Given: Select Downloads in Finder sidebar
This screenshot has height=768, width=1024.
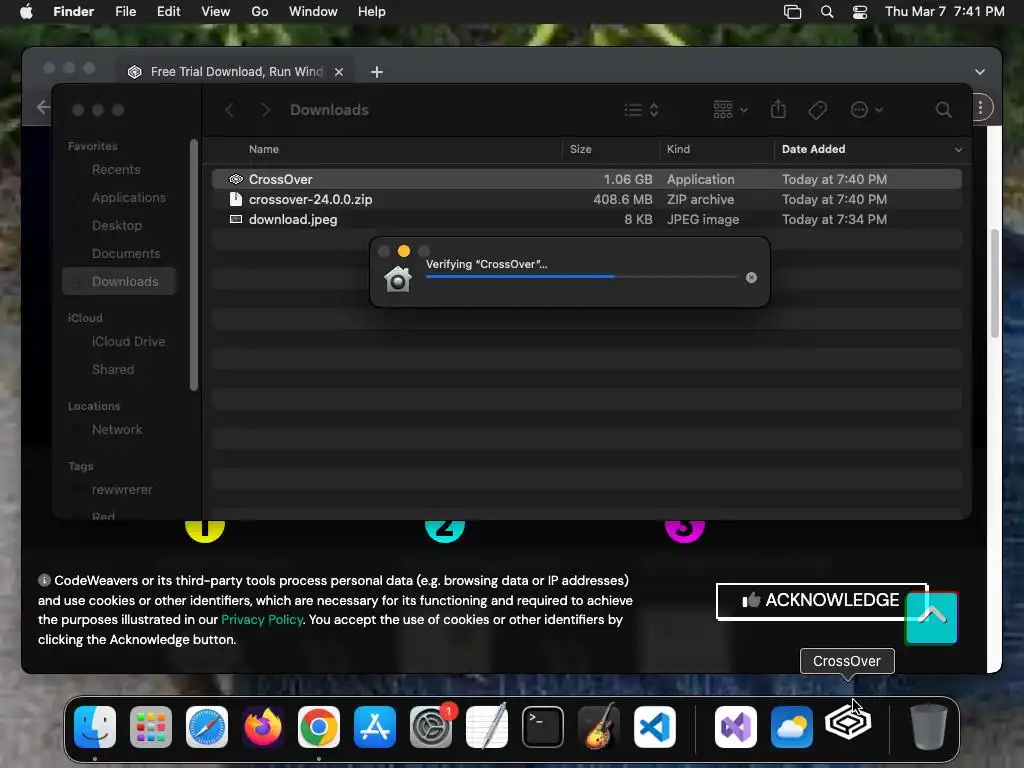Looking at the screenshot, I should 120,281.
